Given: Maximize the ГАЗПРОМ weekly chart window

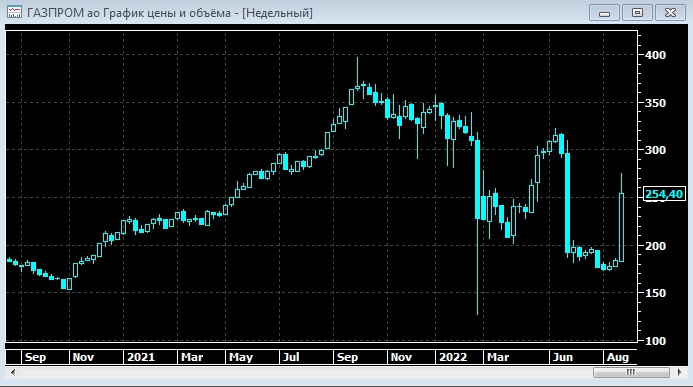Looking at the screenshot, I should click(637, 12).
